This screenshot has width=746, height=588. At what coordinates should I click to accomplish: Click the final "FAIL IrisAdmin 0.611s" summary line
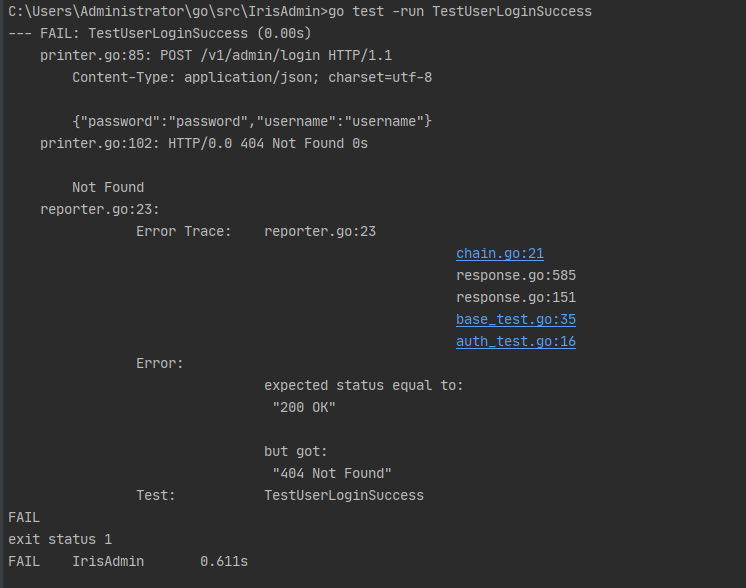coord(128,561)
